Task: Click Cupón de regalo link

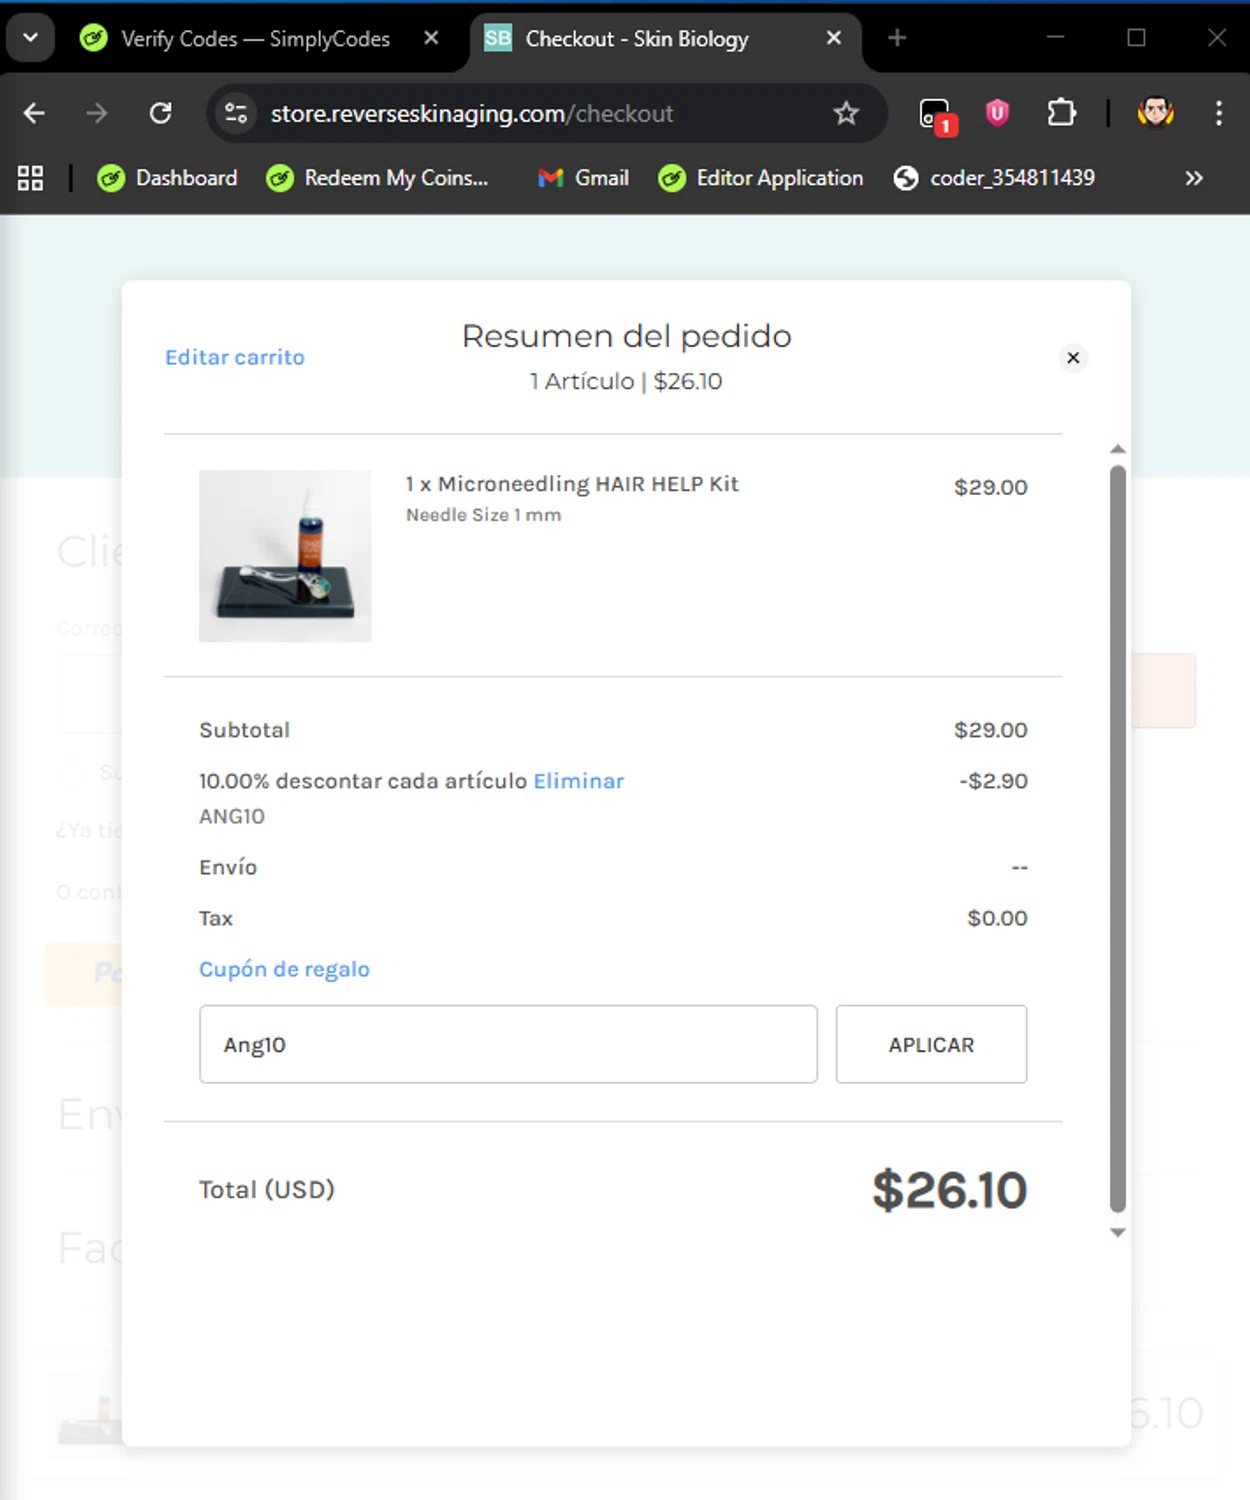Action: 284,969
